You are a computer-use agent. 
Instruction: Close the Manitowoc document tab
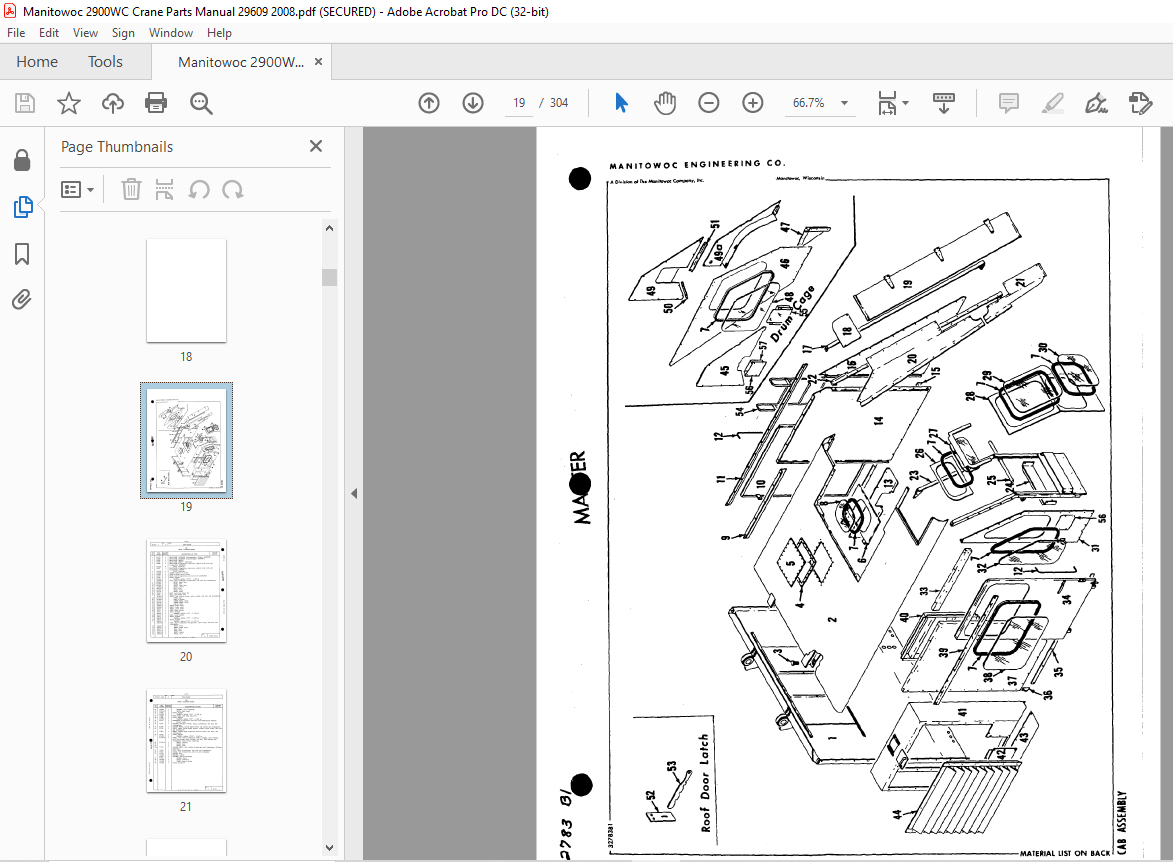(x=319, y=62)
